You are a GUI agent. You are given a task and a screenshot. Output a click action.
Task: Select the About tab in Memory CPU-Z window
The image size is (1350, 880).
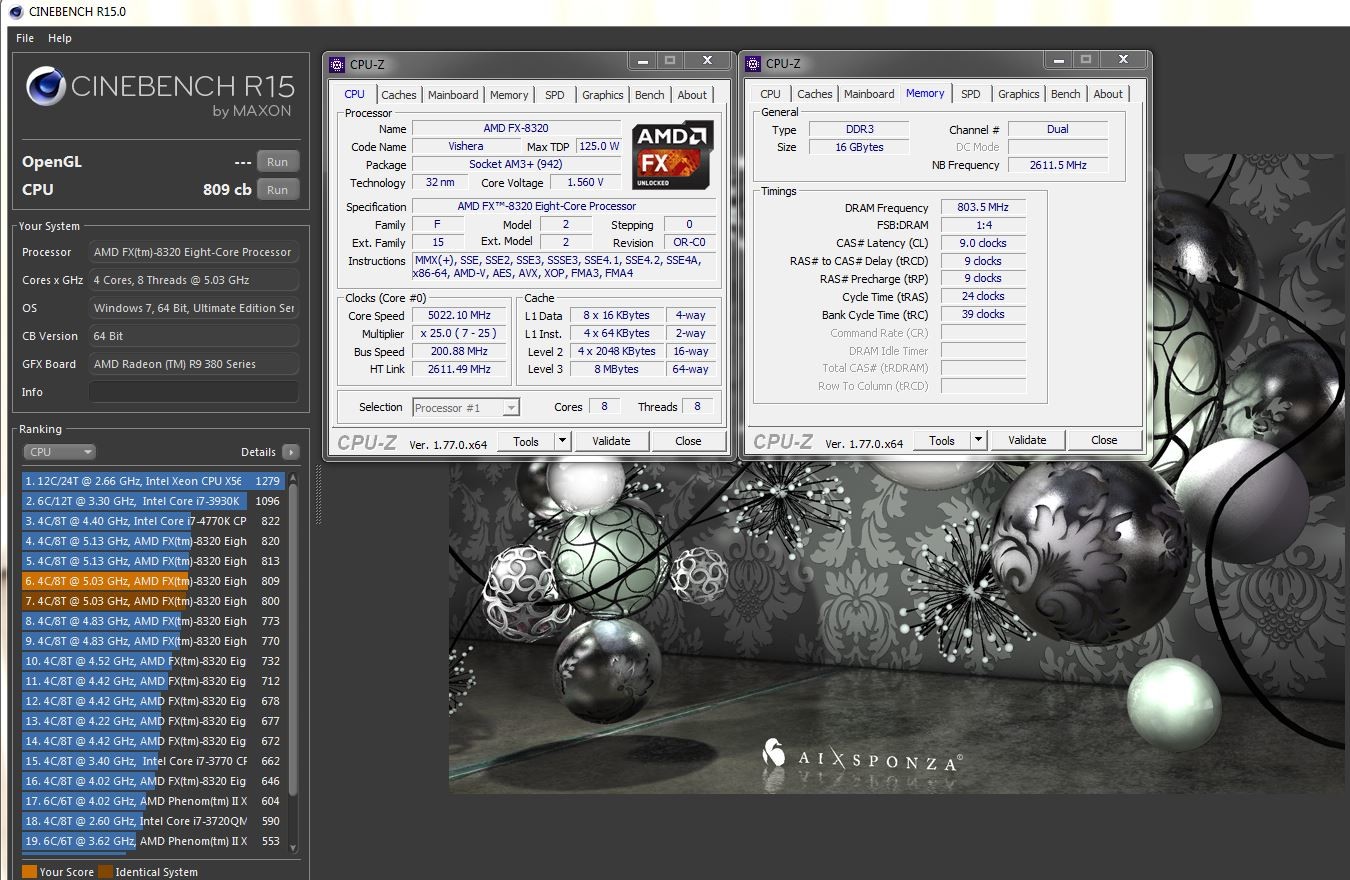[1108, 94]
